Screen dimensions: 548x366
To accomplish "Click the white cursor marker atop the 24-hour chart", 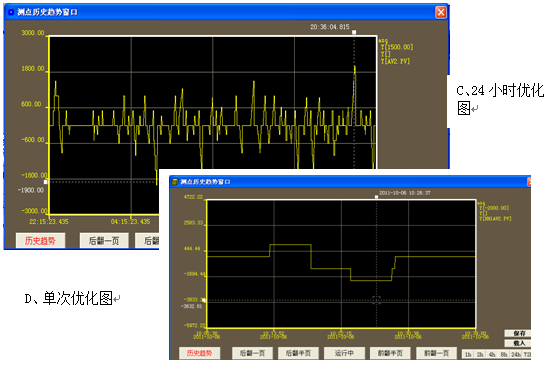I will click(354, 32).
